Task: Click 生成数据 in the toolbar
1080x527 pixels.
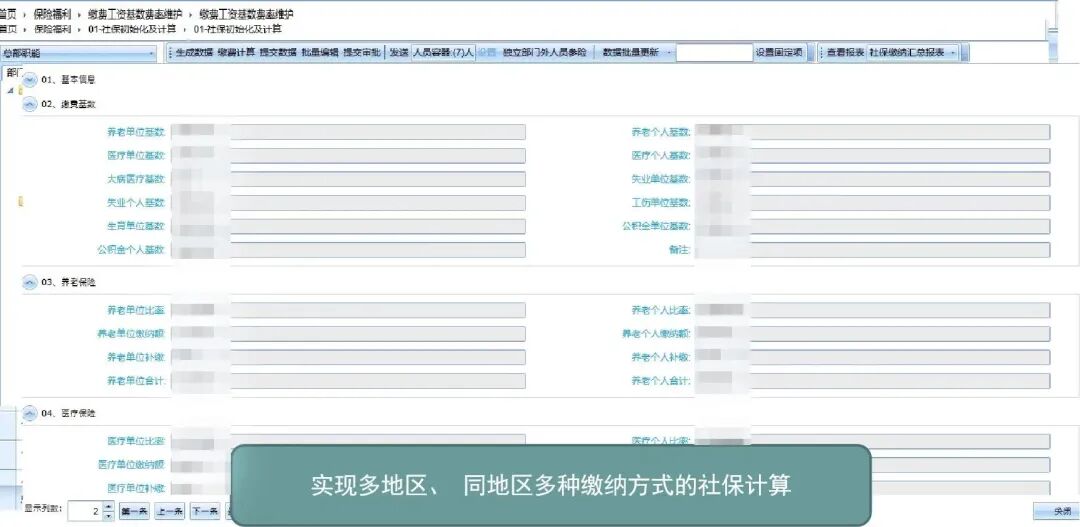Action: click(194, 52)
